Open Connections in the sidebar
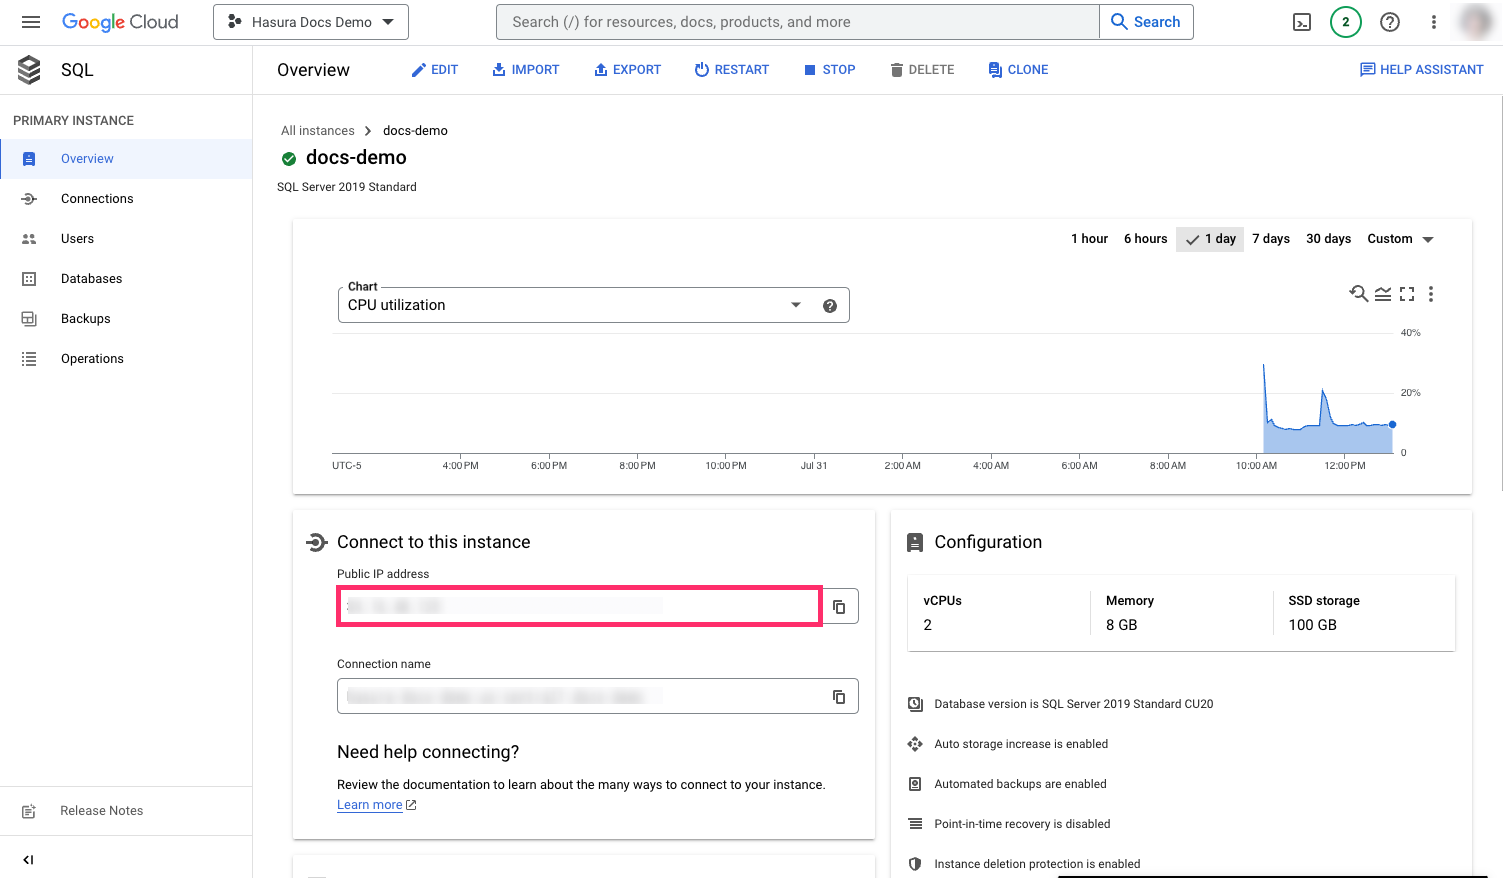1503x878 pixels. click(x=126, y=199)
